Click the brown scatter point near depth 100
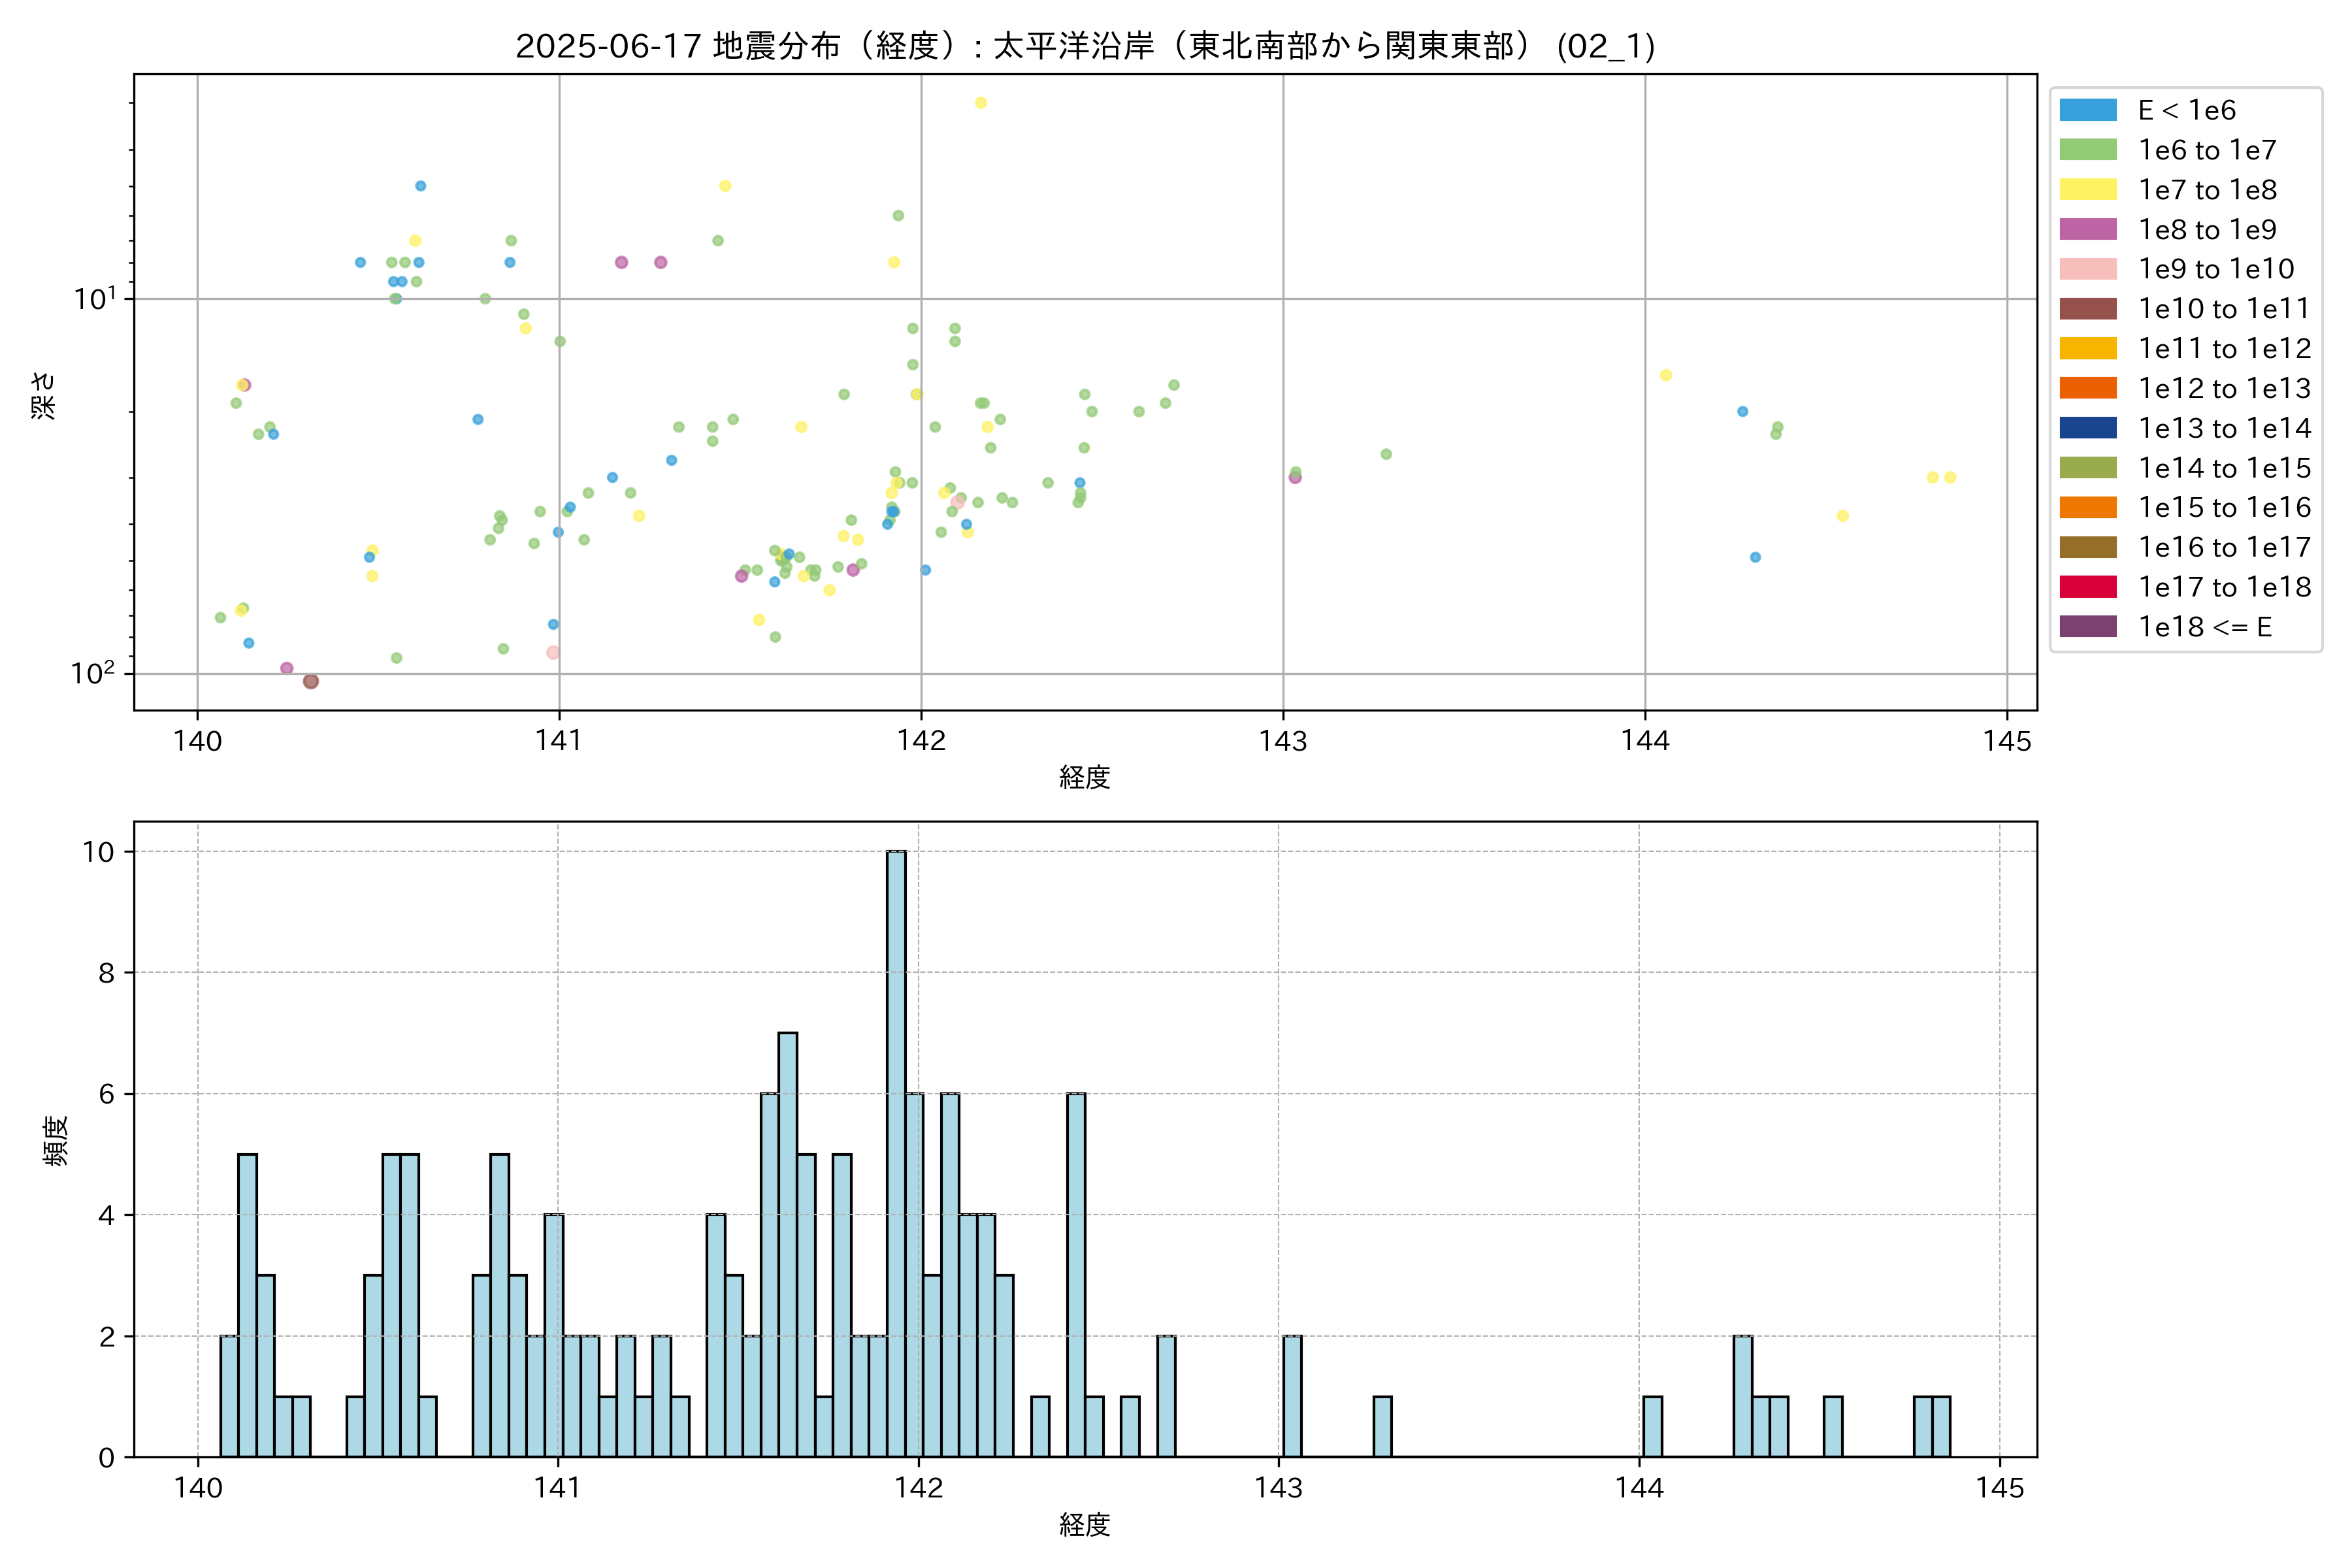 [x=311, y=681]
